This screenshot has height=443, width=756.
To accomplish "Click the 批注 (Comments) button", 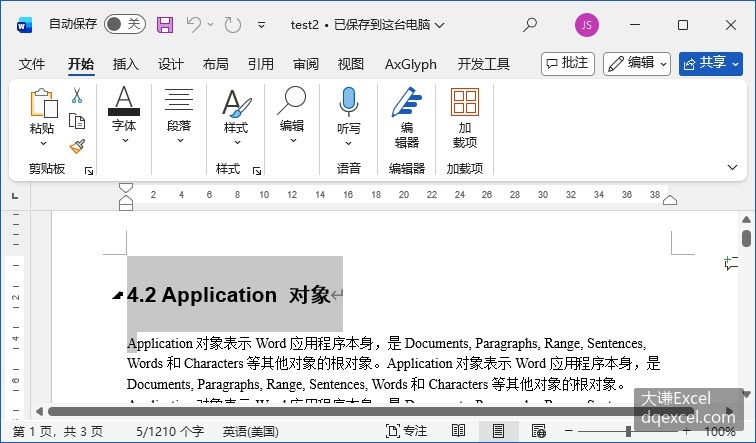I will coord(568,64).
